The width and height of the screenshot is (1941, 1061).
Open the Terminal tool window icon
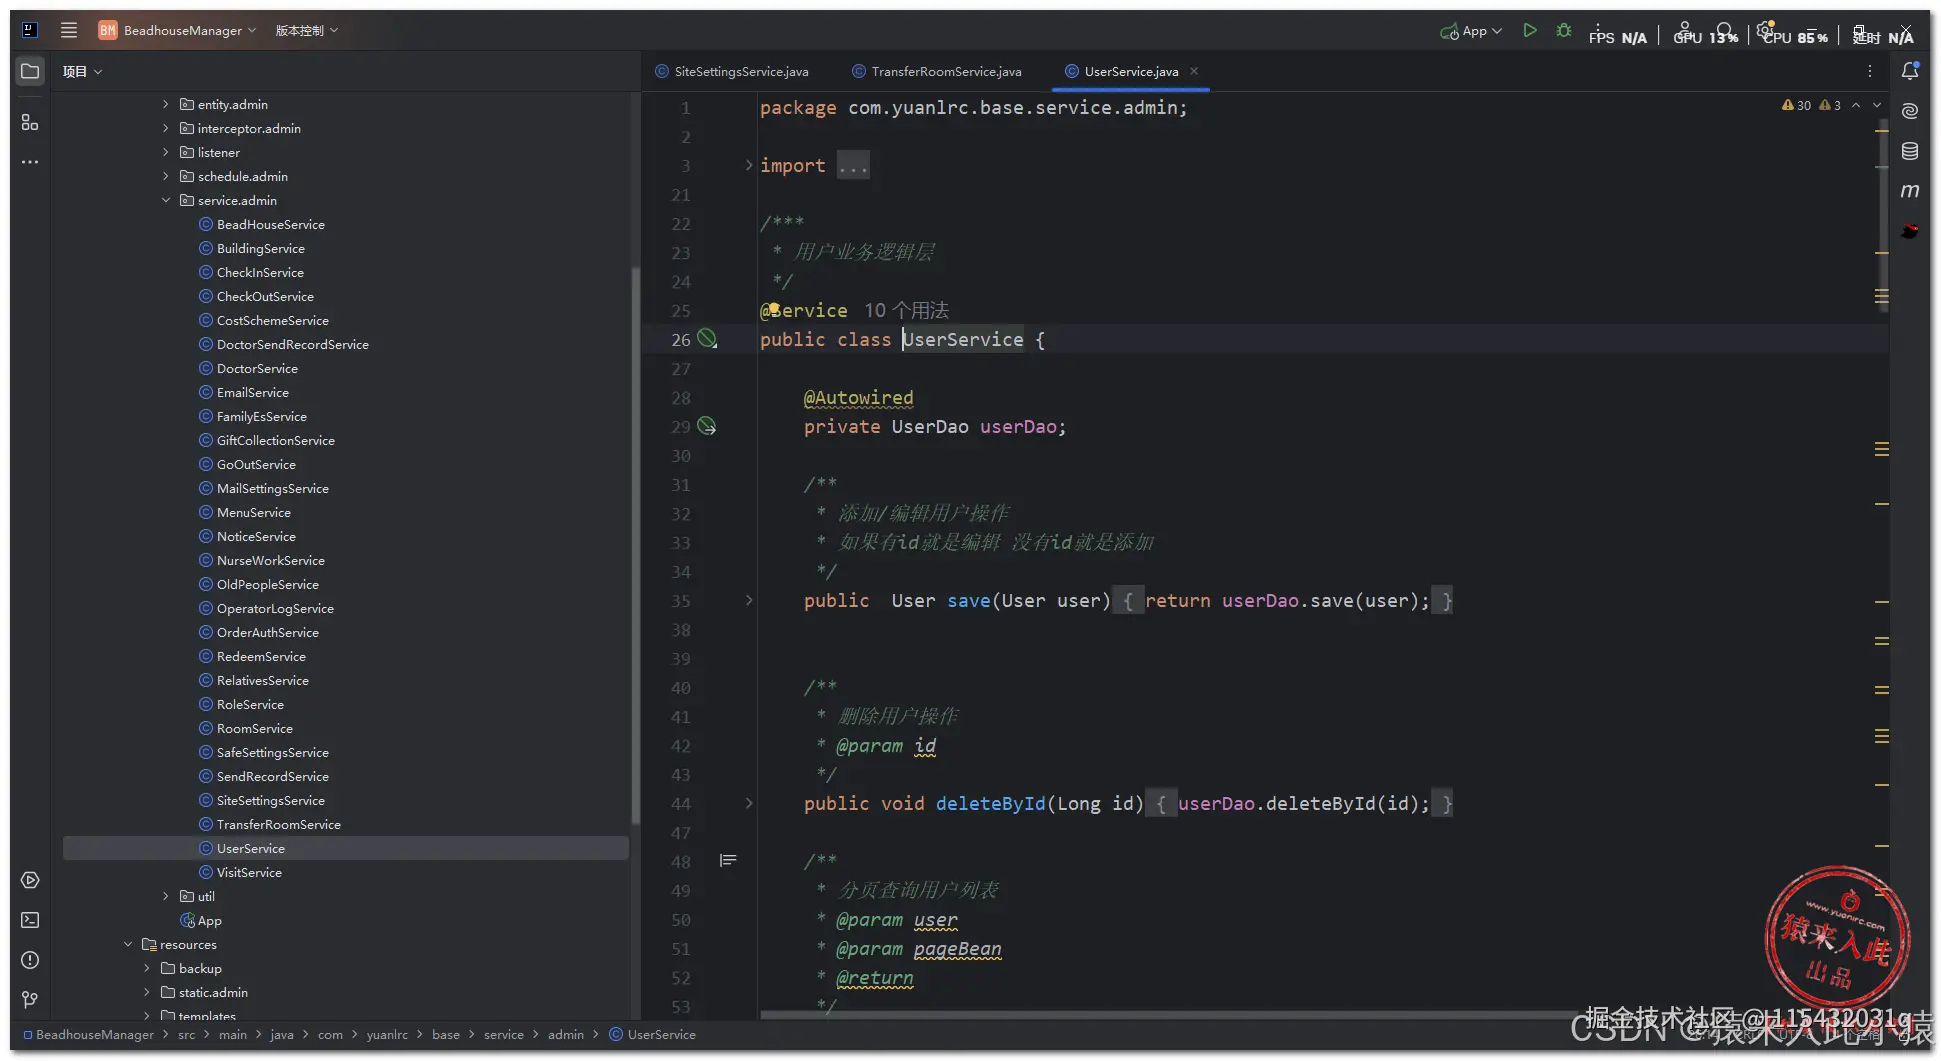pos(30,920)
